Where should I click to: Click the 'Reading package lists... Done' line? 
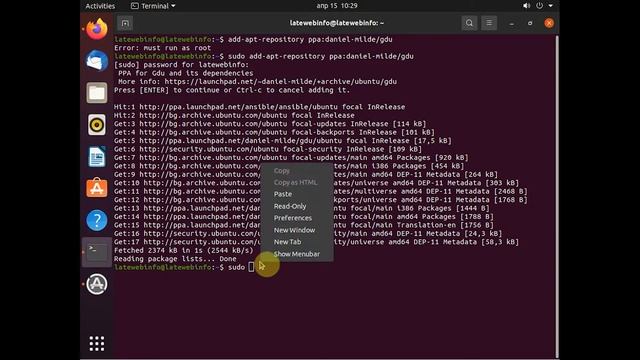coord(175,259)
